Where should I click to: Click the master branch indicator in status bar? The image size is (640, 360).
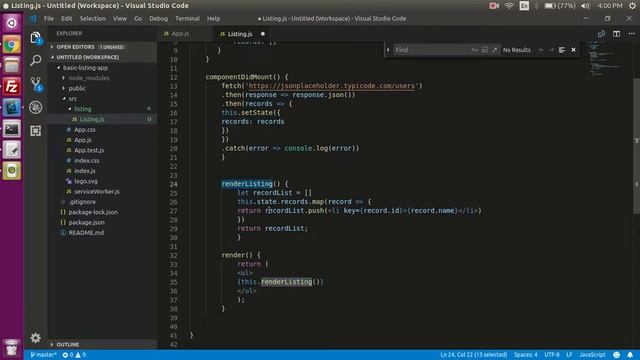pyautogui.click(x=43, y=355)
